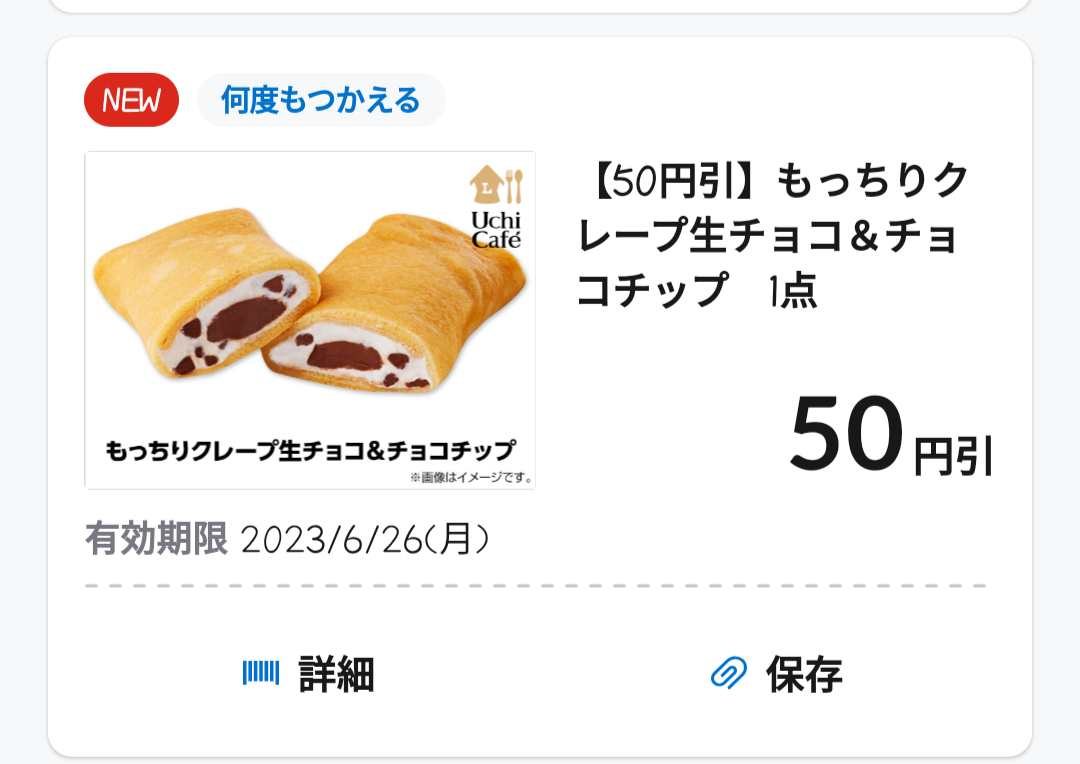Tap the left crepe half in photo
The width and height of the screenshot is (1080, 764).
[x=205, y=300]
